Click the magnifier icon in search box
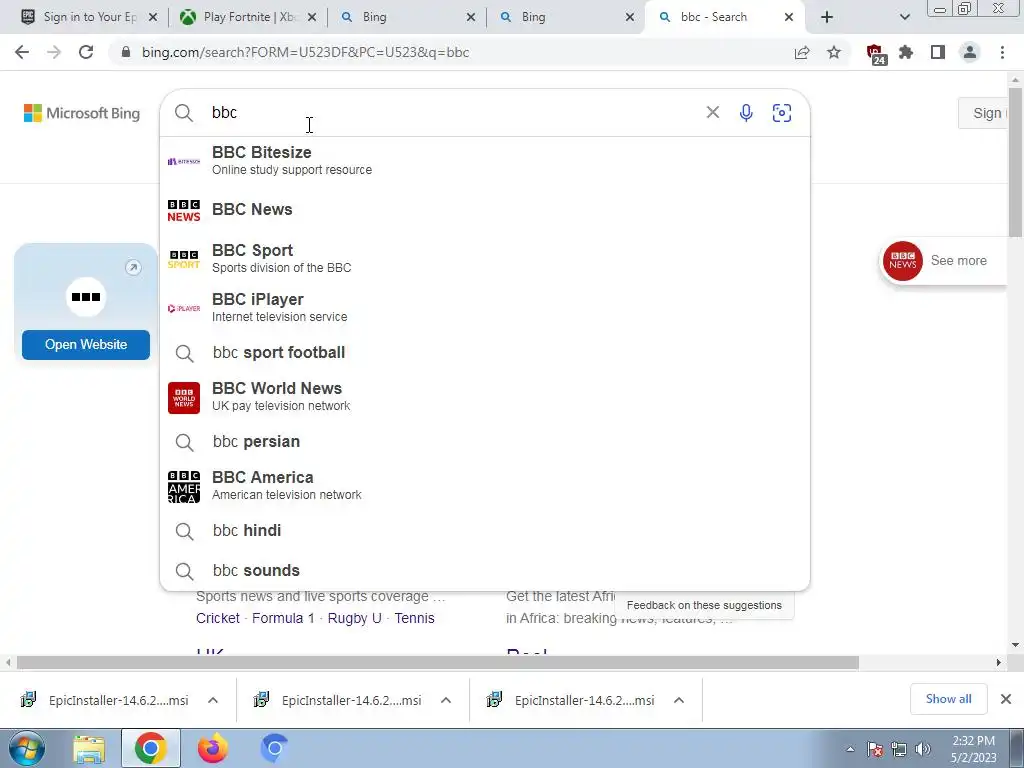The height and width of the screenshot is (768, 1024). coord(184,113)
